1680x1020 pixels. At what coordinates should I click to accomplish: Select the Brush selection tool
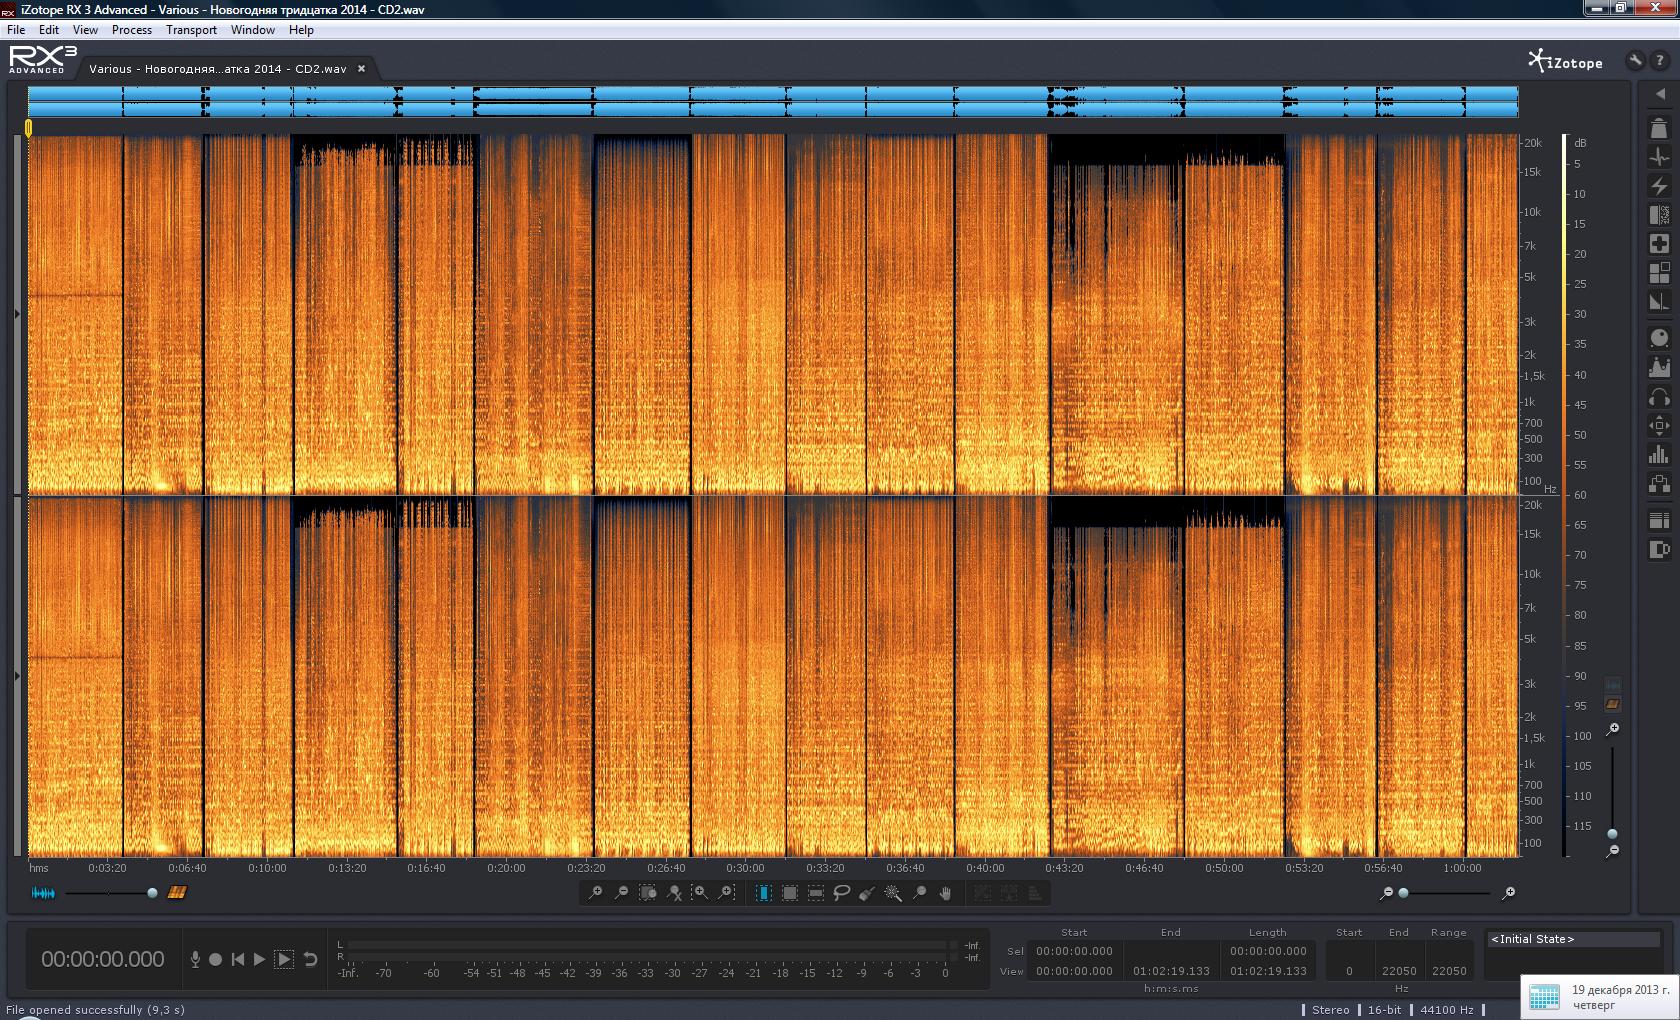tap(867, 893)
